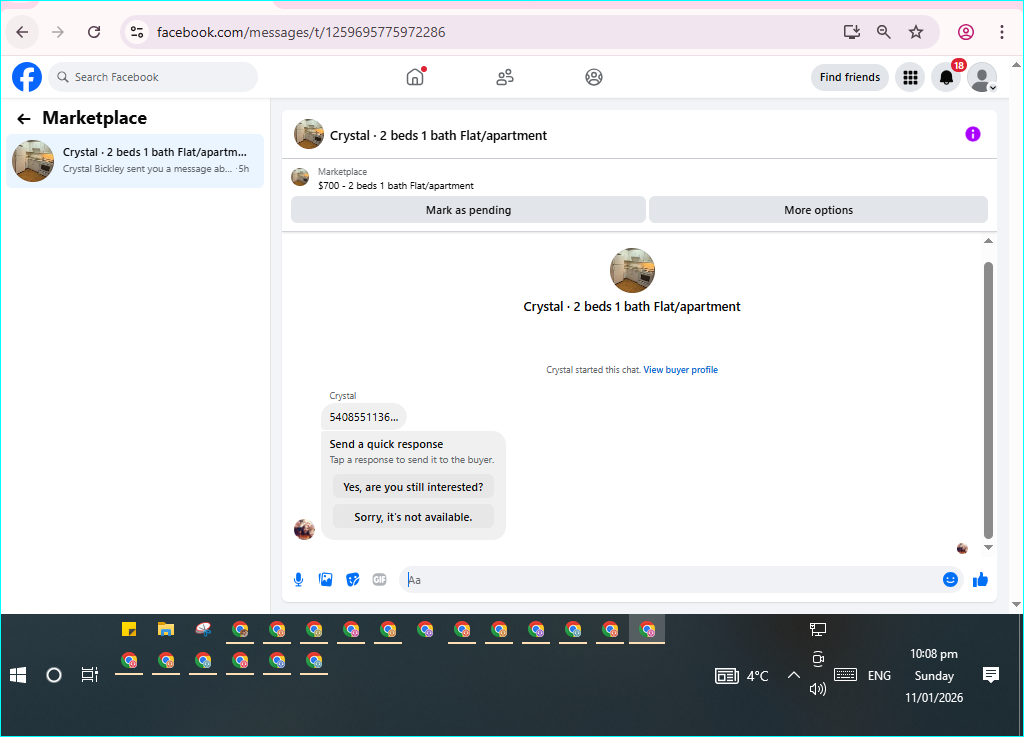Screen dimensions: 1024x737
Task: Switch ENG input language indicator
Action: tap(879, 676)
